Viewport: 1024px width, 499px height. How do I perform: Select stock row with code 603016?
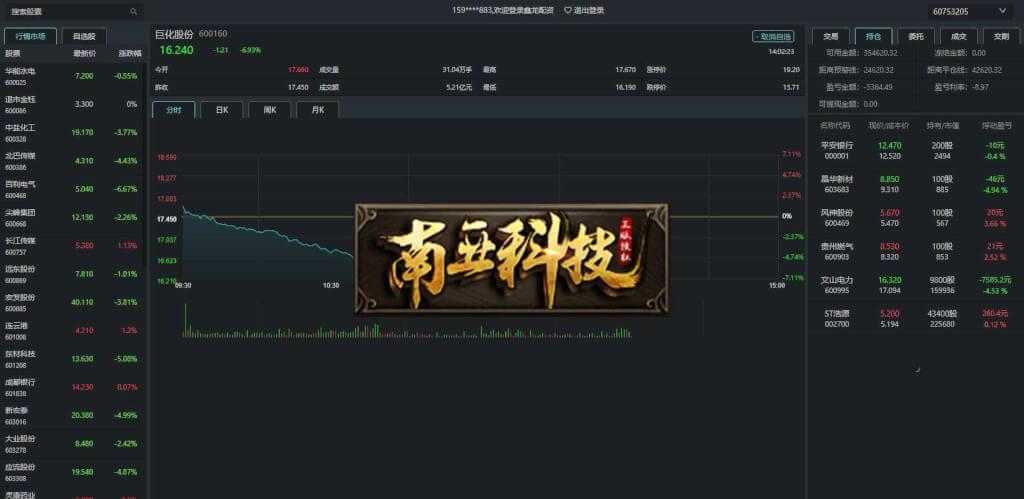[72, 415]
